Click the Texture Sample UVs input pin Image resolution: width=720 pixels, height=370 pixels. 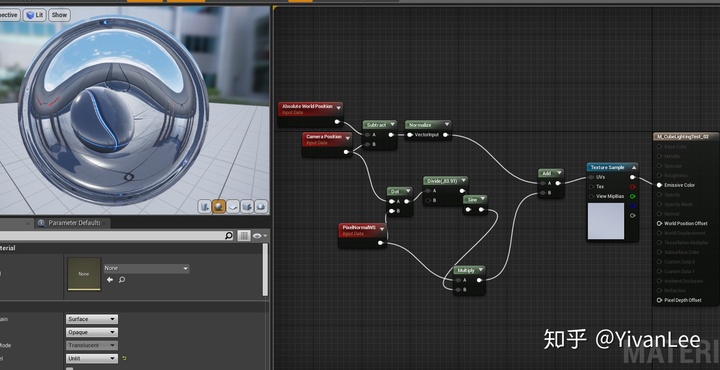591,177
